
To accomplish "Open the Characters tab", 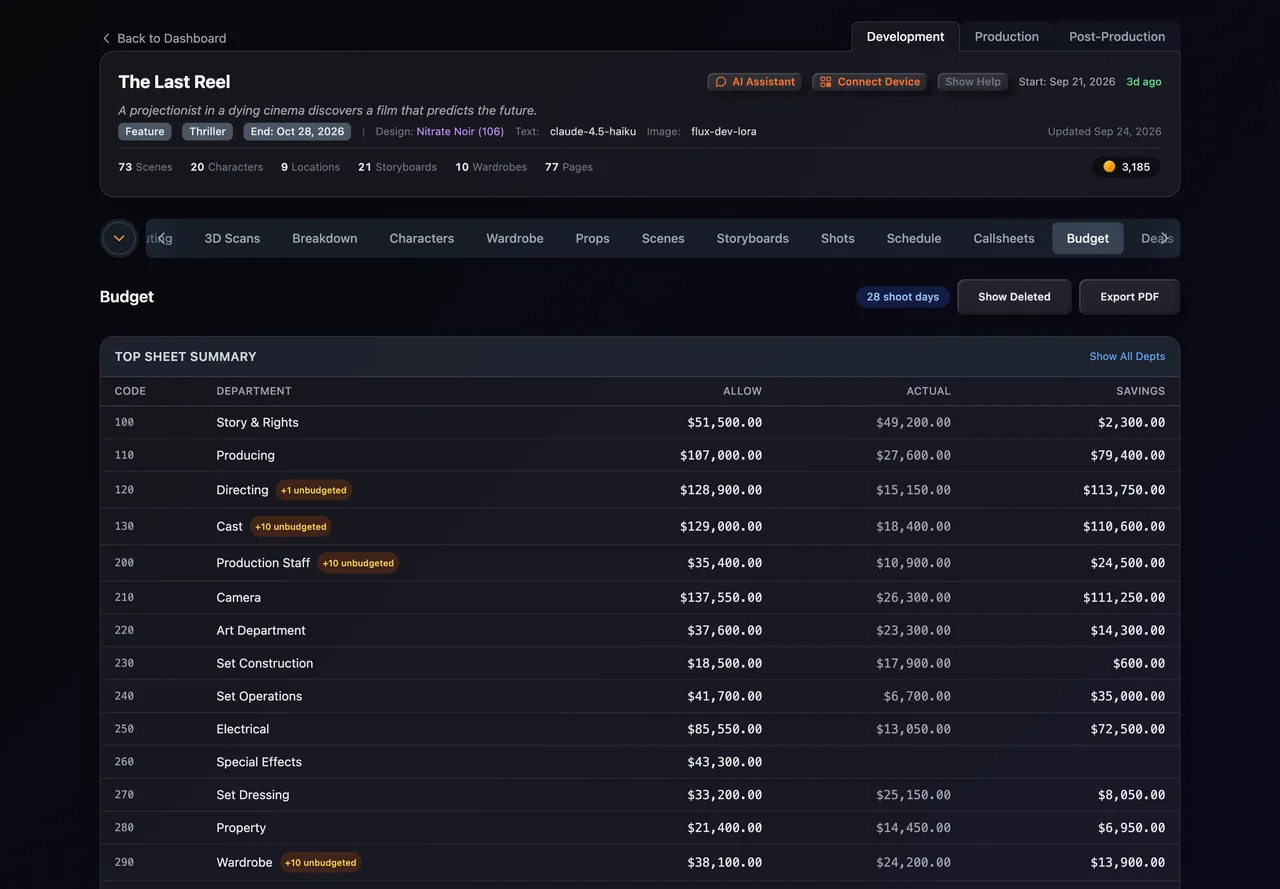I will click(422, 238).
